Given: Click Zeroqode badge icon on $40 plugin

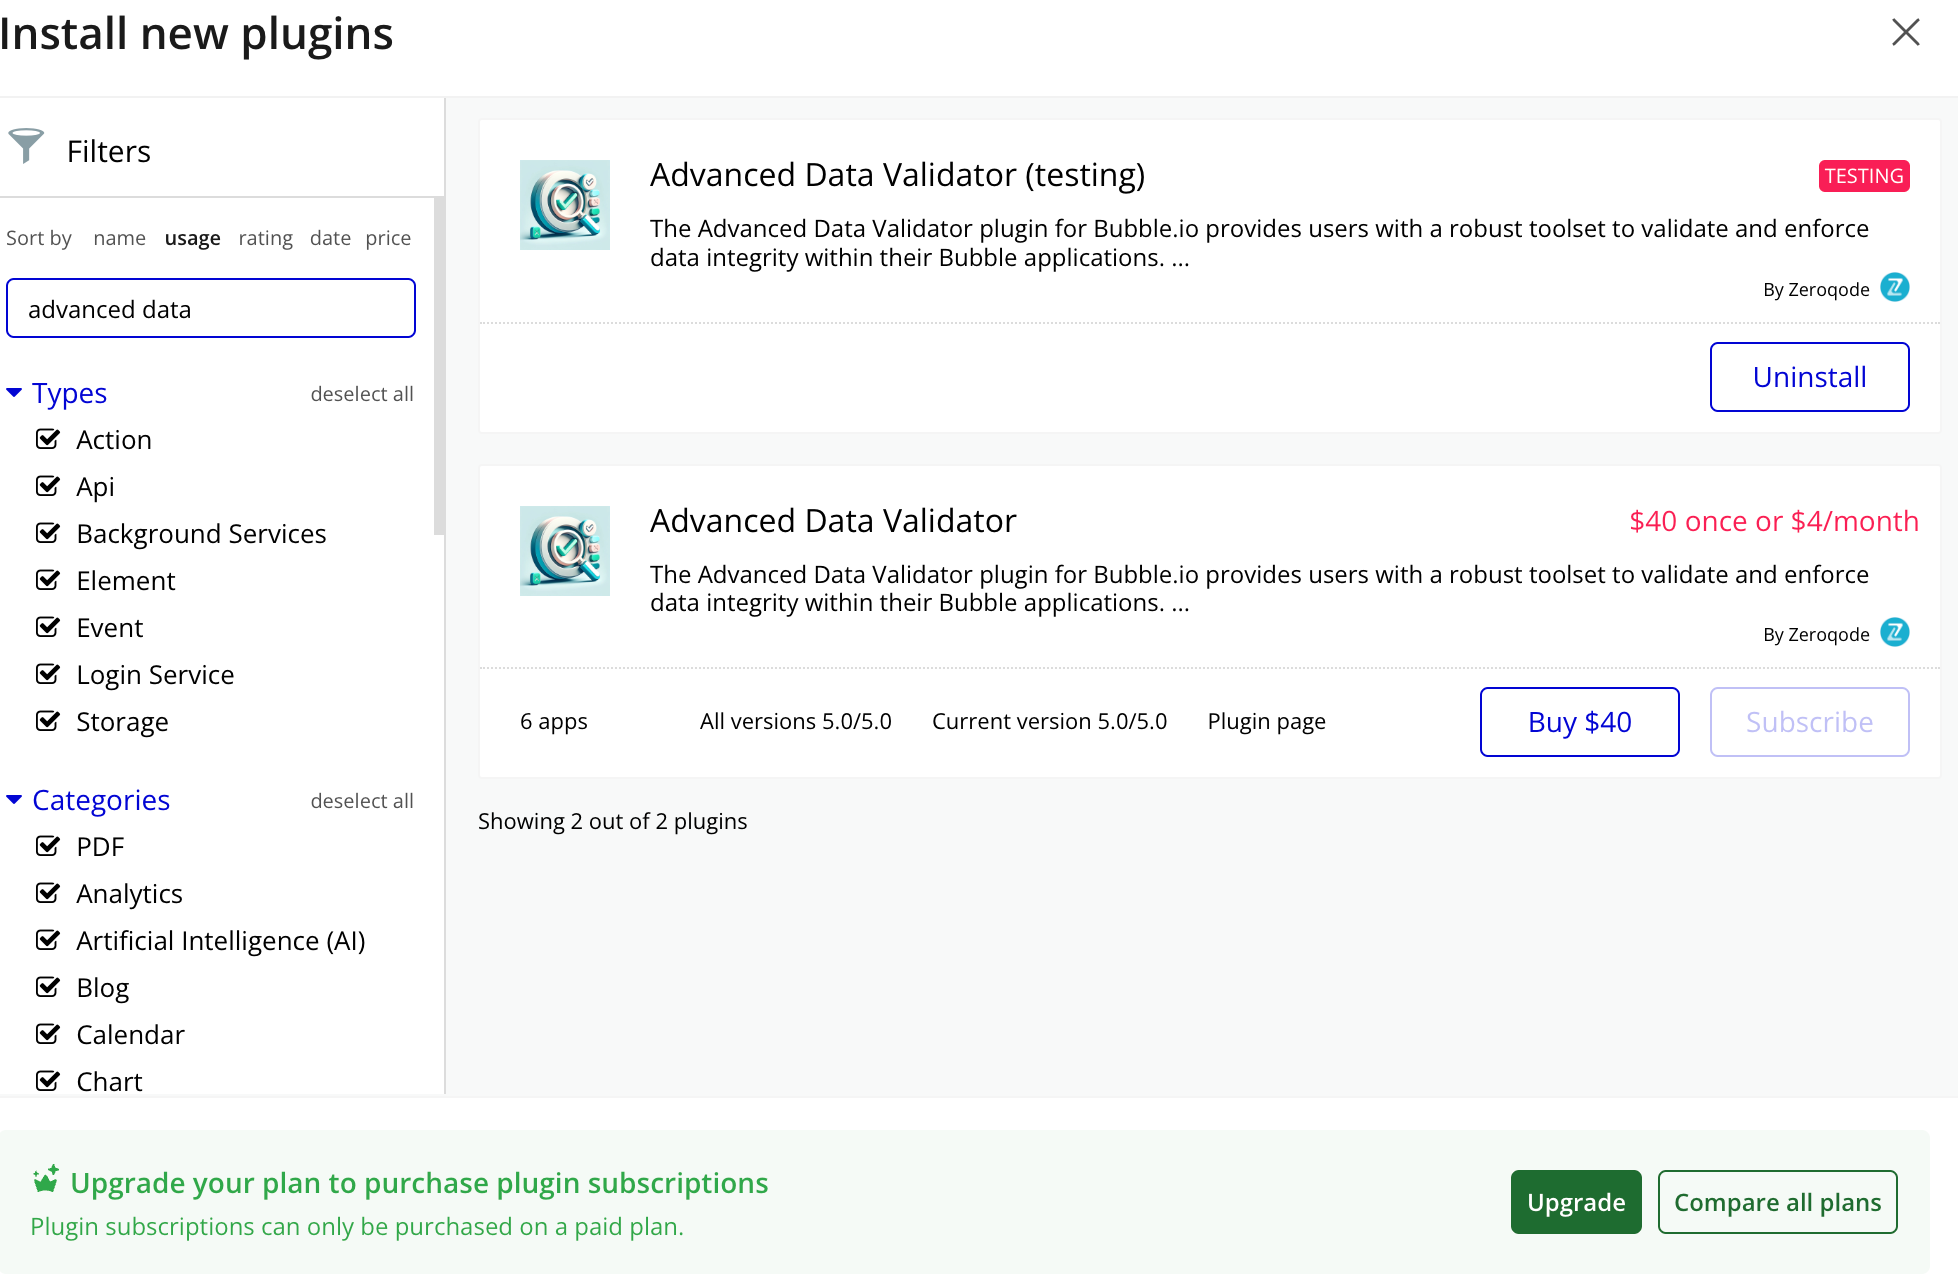Looking at the screenshot, I should [1894, 633].
